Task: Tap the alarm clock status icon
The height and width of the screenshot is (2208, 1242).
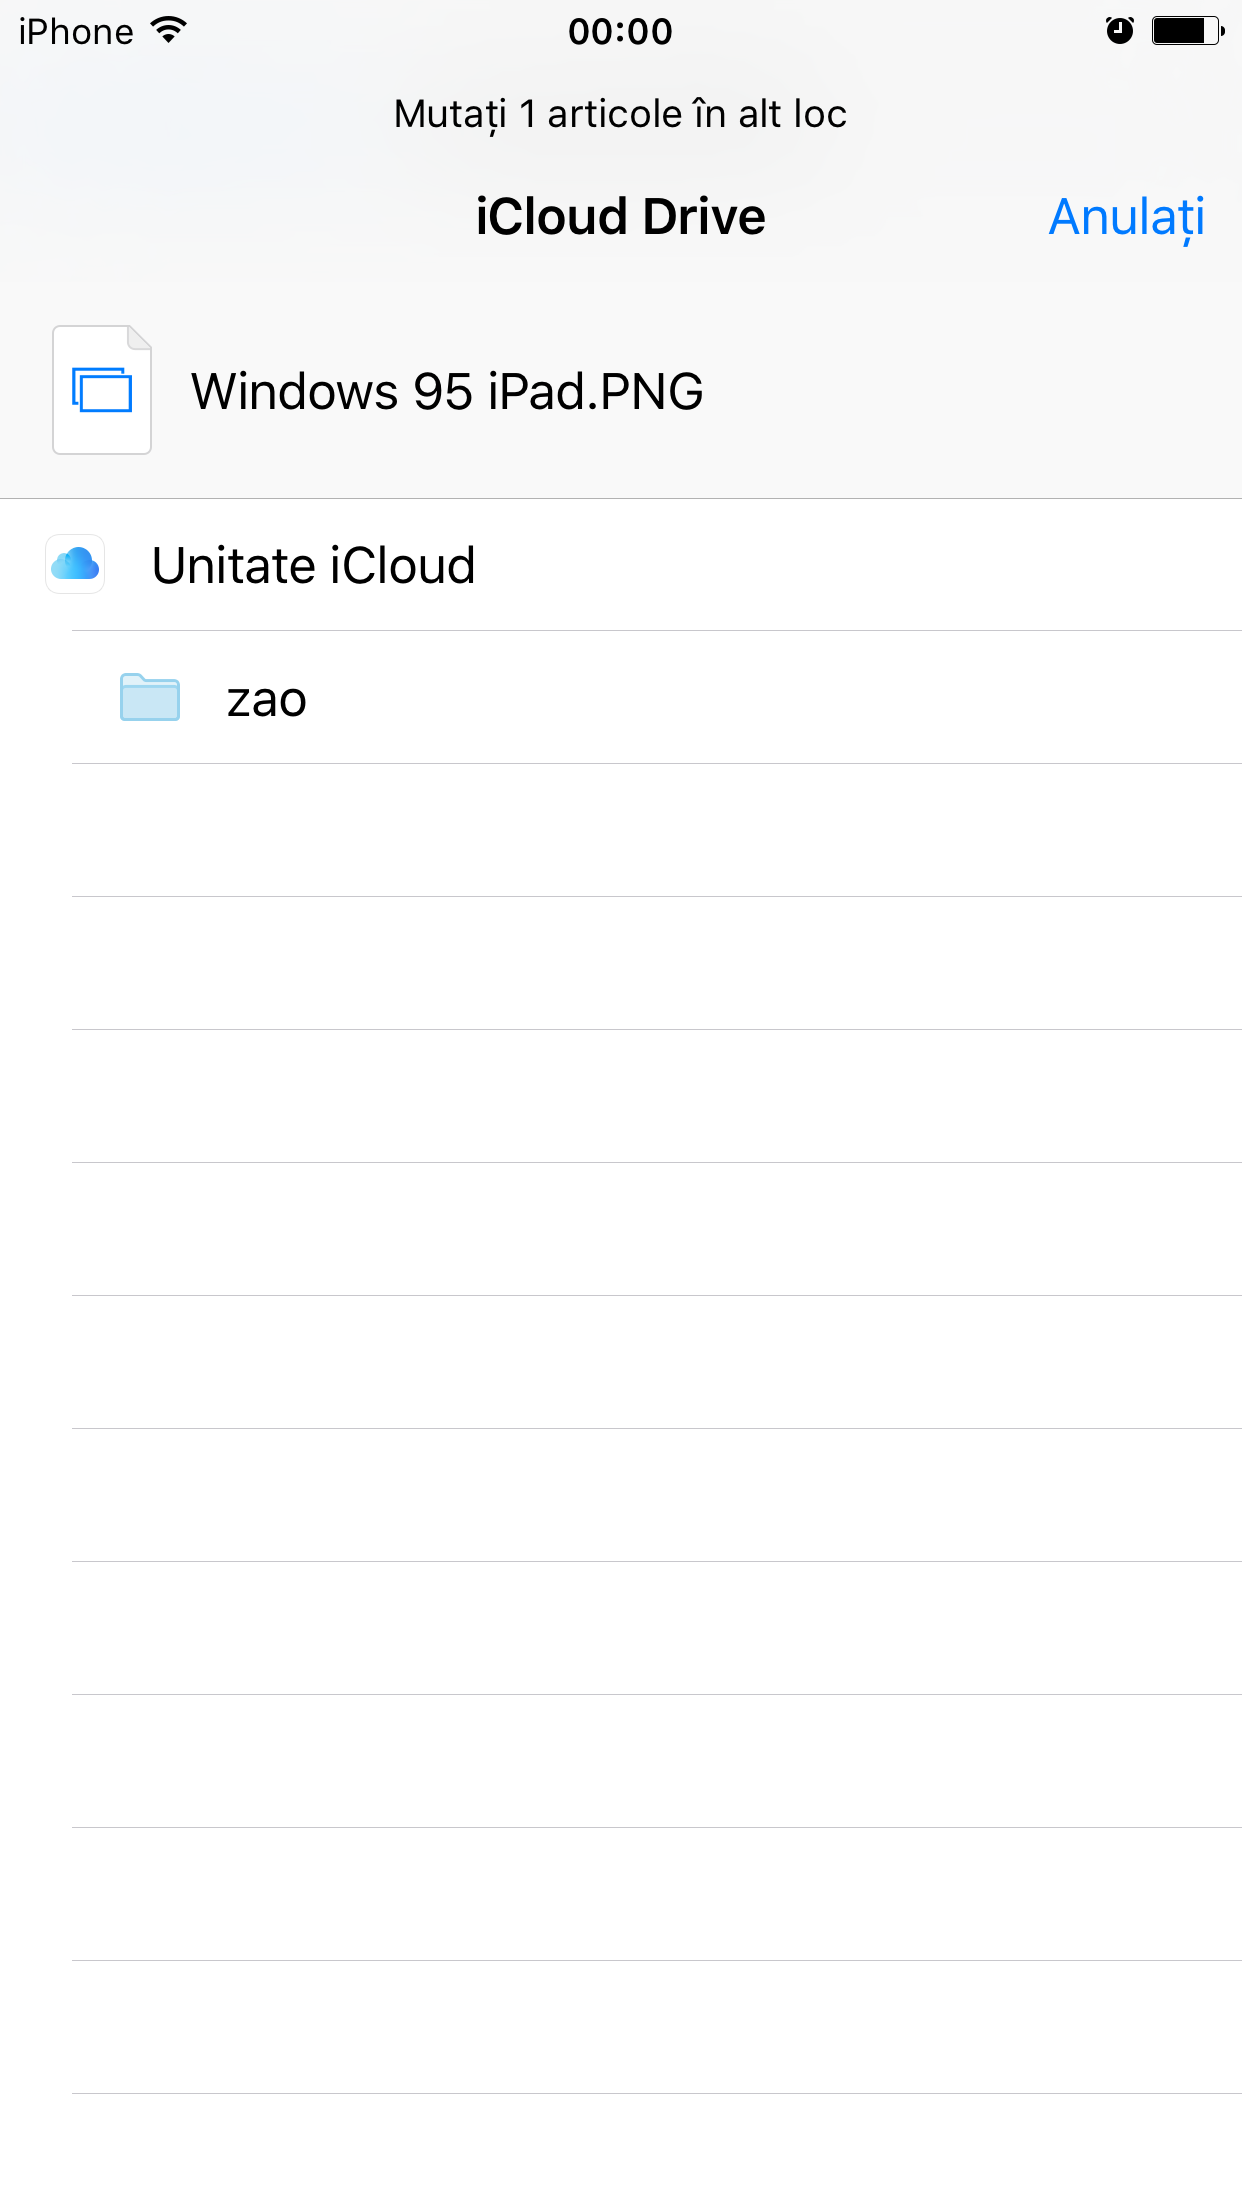Action: click(x=1120, y=31)
